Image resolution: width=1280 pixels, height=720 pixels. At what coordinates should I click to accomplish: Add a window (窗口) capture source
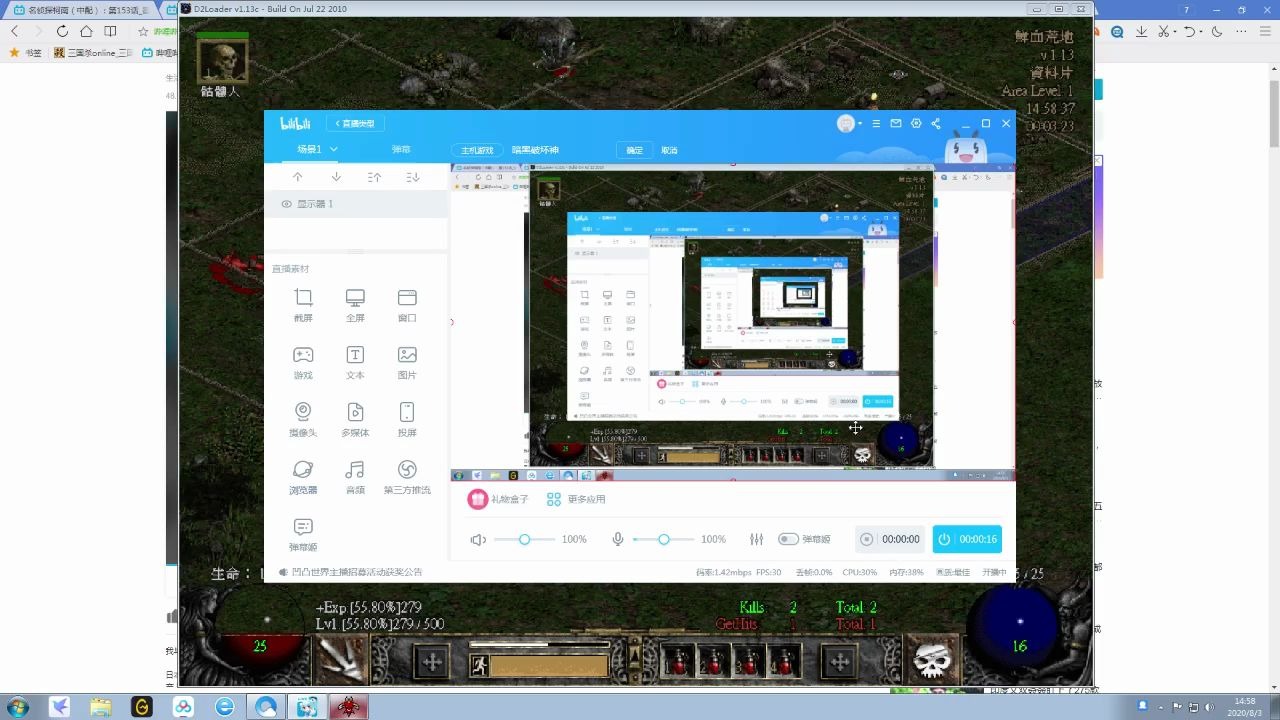(x=407, y=305)
